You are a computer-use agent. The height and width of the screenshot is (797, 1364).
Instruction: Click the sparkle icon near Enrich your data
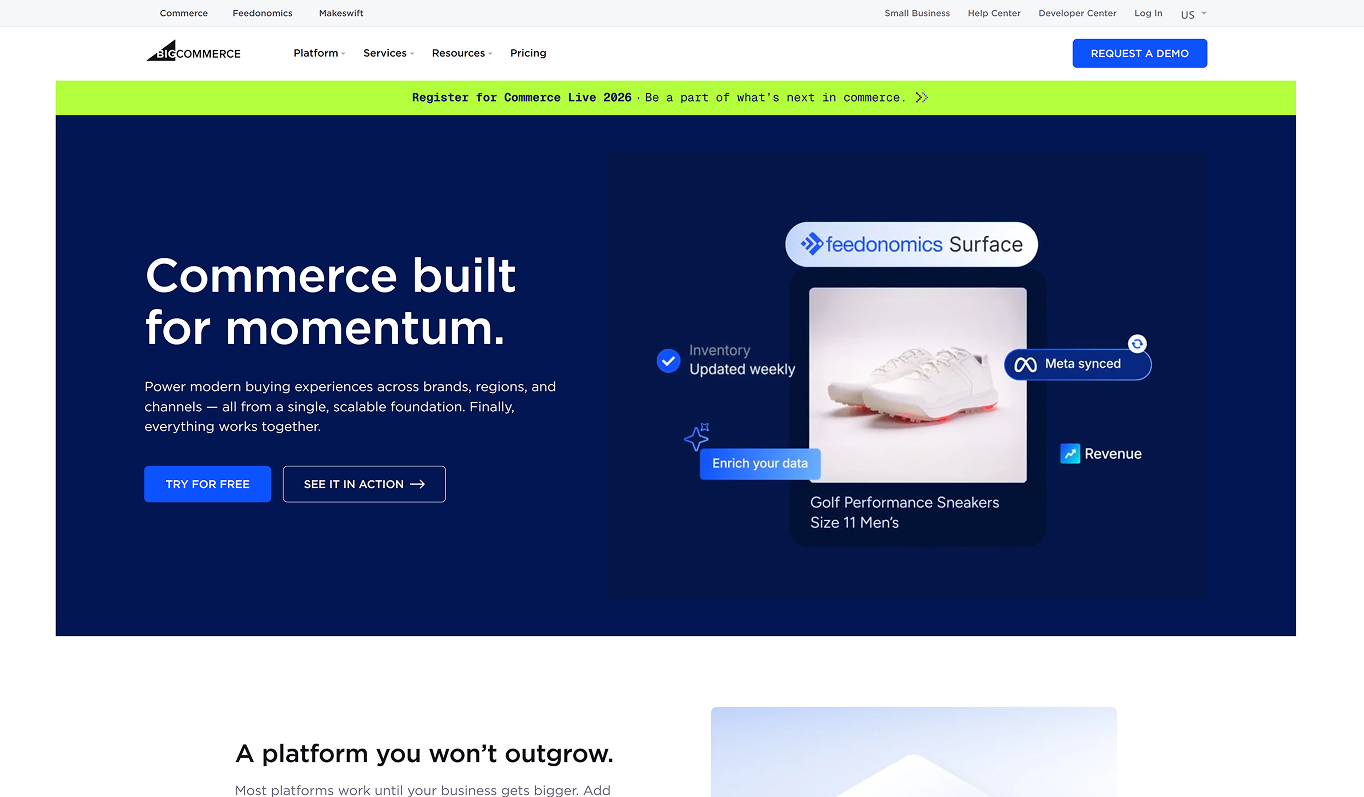click(697, 437)
